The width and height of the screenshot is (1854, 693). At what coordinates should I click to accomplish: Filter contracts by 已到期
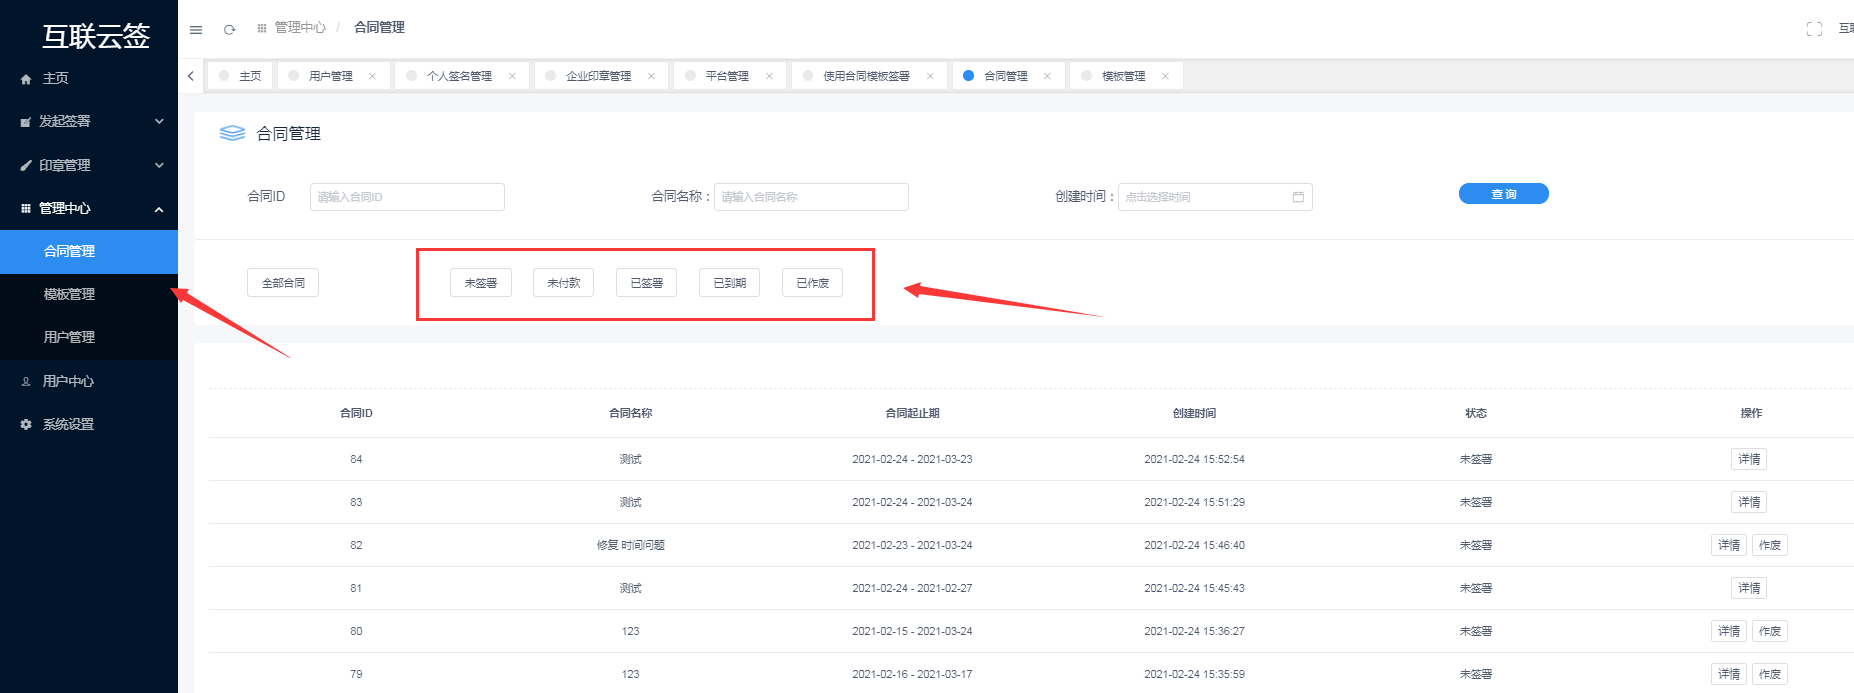(730, 283)
